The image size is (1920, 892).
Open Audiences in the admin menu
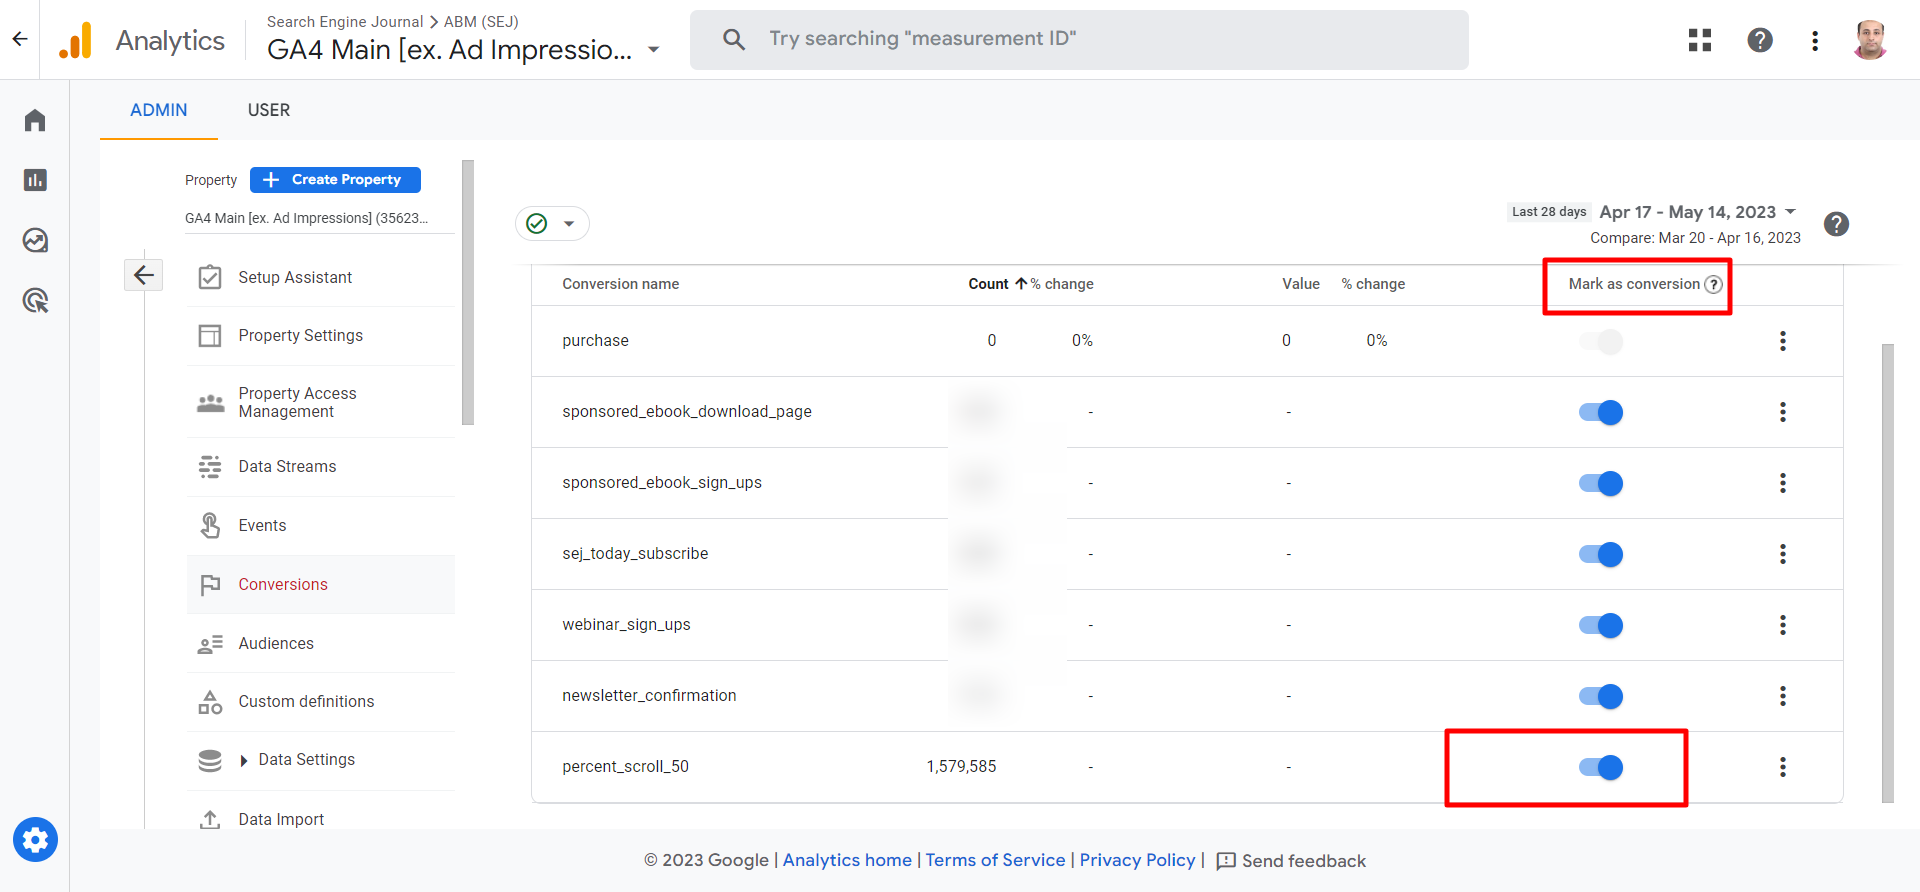click(321, 644)
